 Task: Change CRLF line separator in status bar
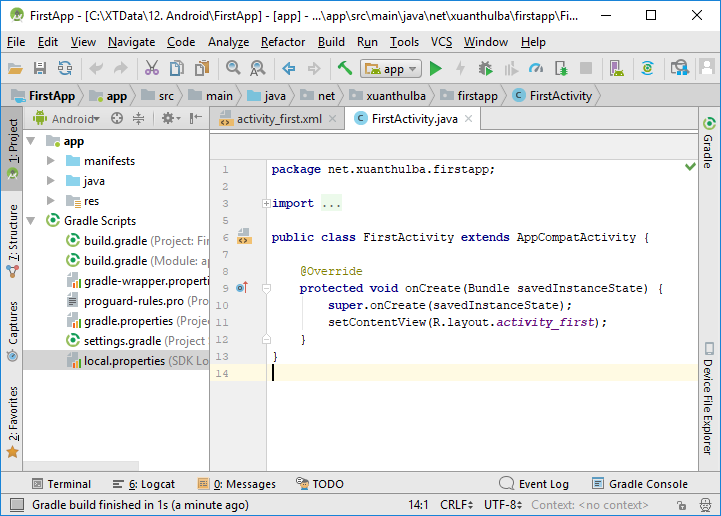[x=456, y=505]
